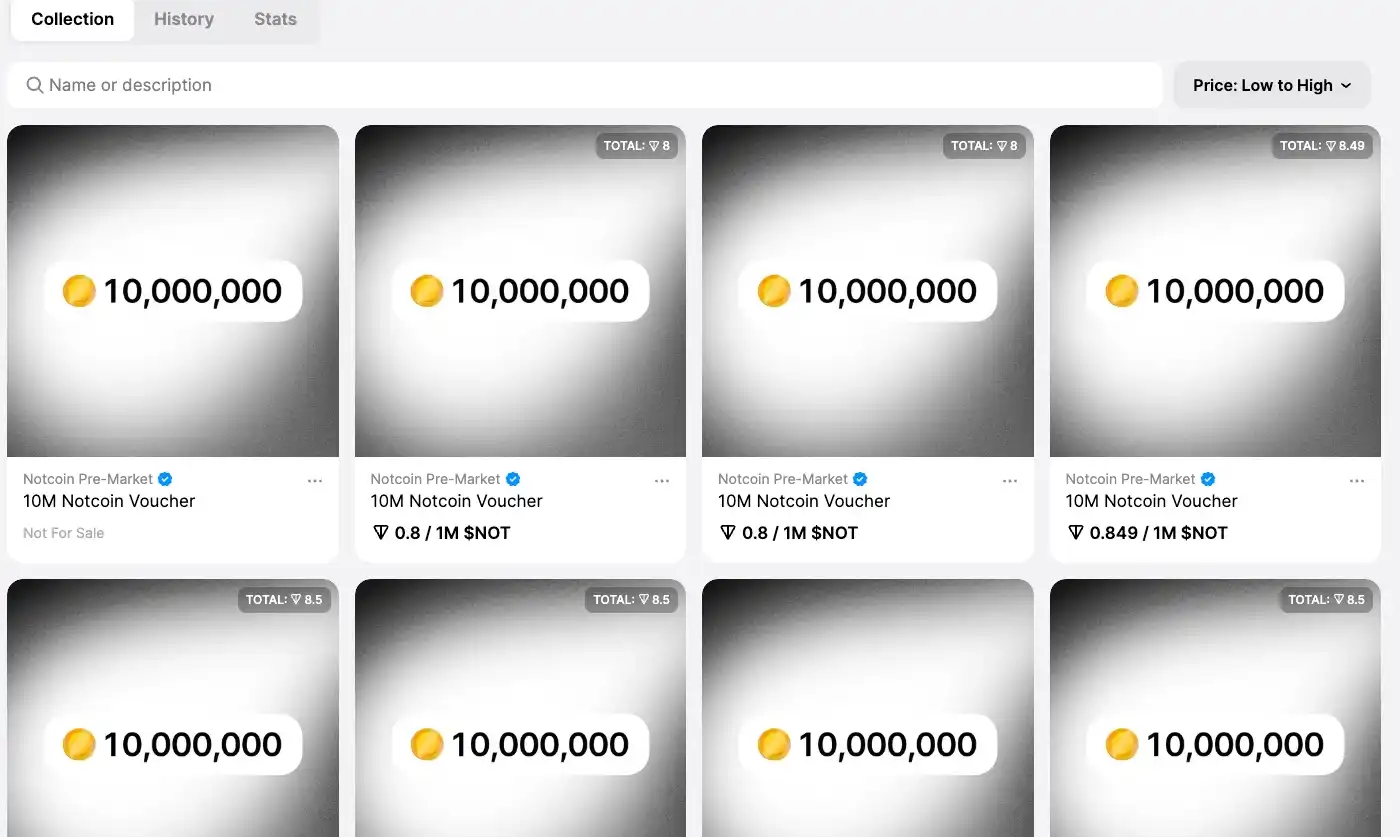Select the Collection tab
The image size is (1400, 837).
tap(73, 19)
